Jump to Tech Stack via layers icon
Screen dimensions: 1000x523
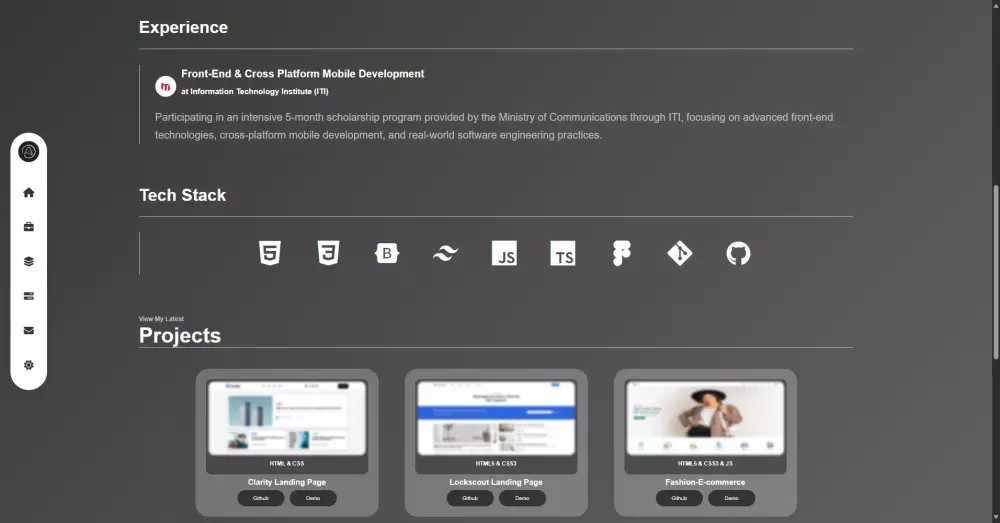[x=29, y=262]
